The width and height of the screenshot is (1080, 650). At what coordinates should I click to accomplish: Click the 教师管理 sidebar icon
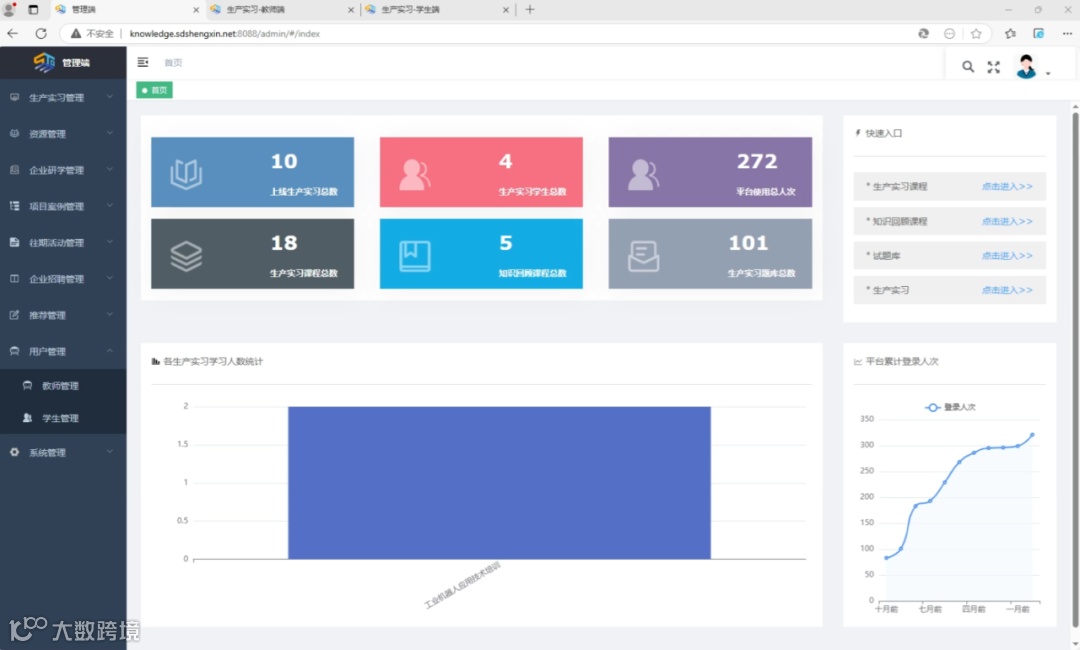click(x=27, y=386)
